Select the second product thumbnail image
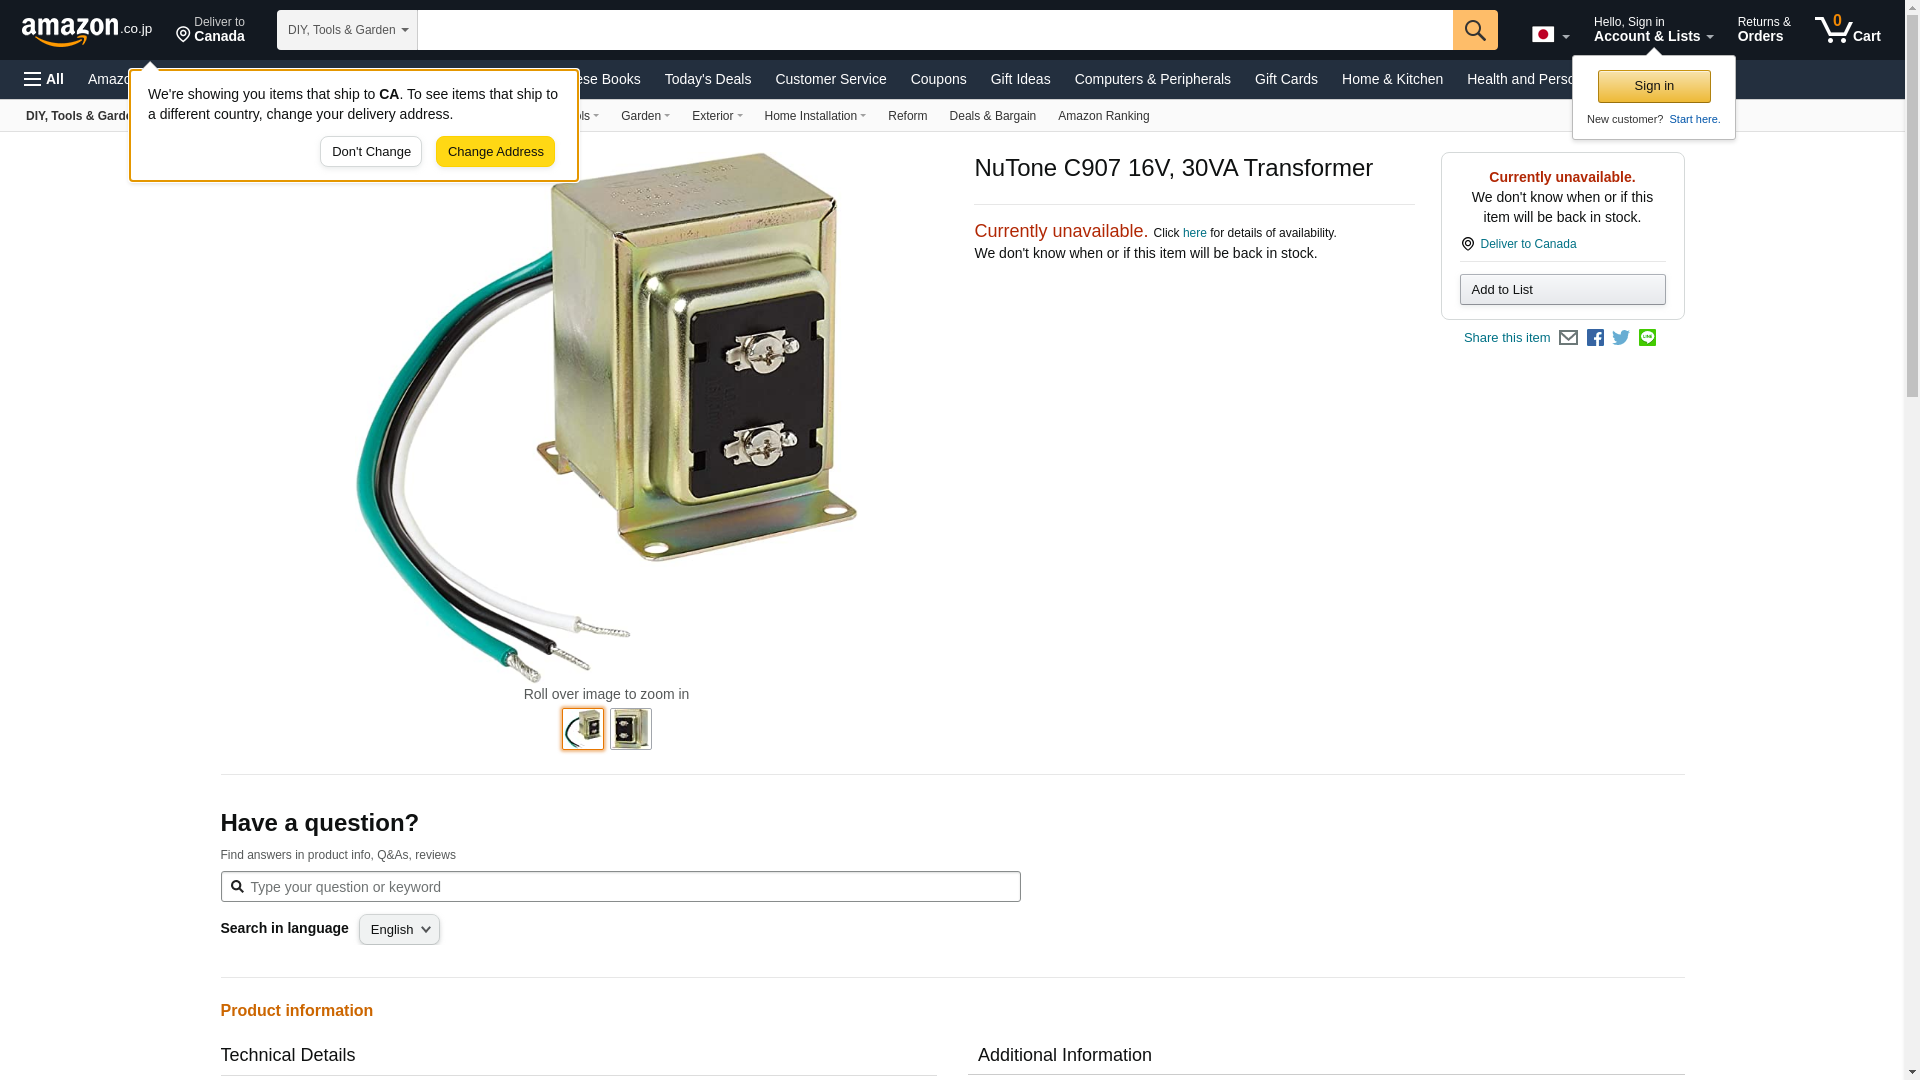Image resolution: width=1920 pixels, height=1080 pixels. coord(631,729)
